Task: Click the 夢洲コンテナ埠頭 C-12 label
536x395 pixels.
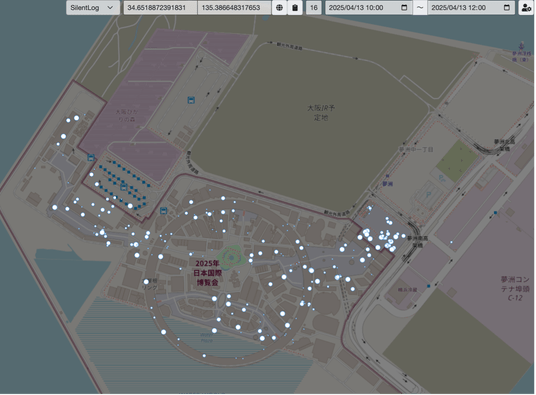Action: click(515, 288)
